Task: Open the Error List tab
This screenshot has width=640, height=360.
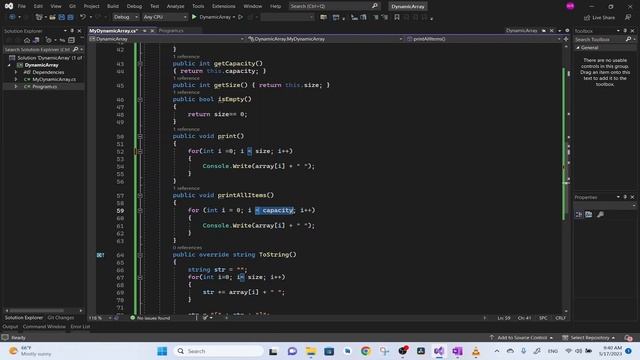Action: pyautogui.click(x=80, y=327)
